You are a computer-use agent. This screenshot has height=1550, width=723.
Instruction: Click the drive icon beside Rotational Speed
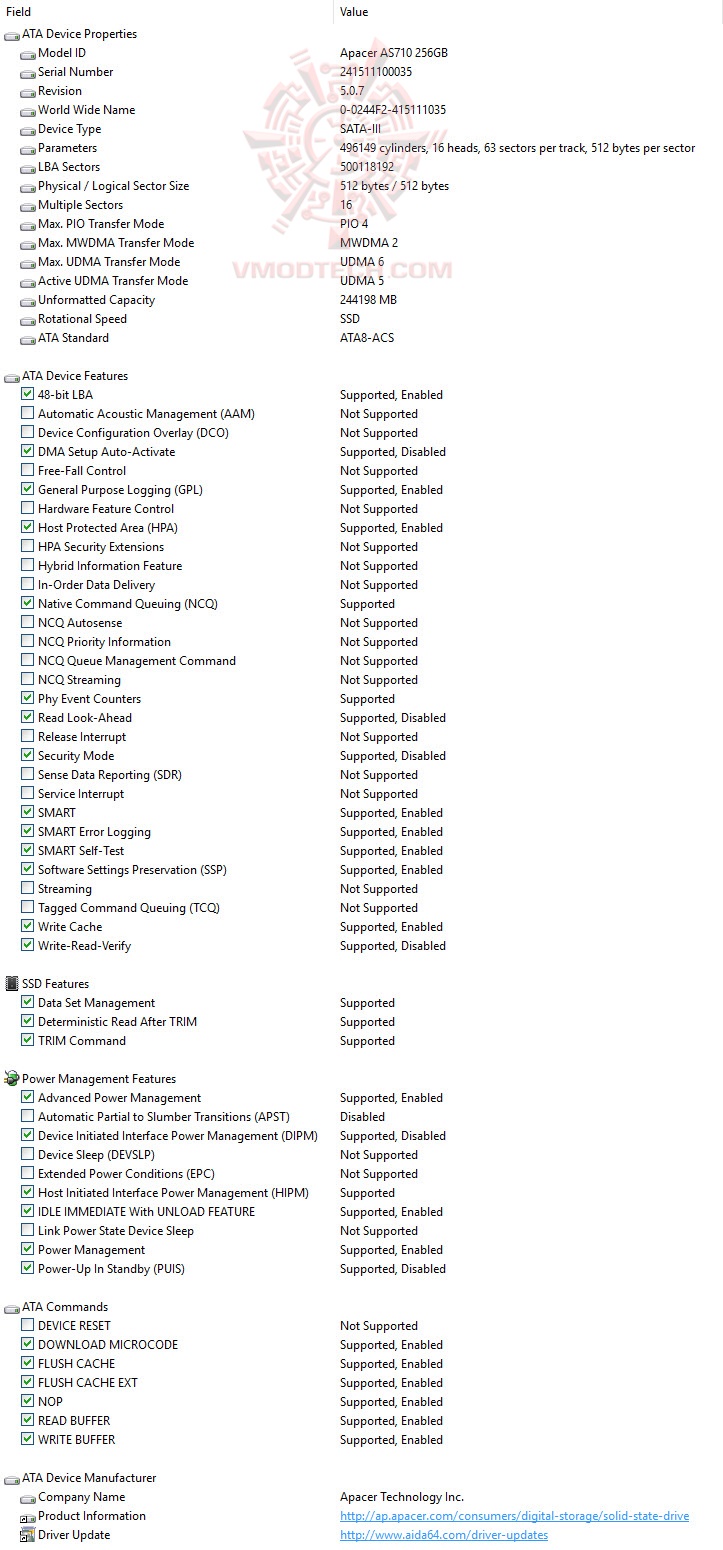coord(28,319)
